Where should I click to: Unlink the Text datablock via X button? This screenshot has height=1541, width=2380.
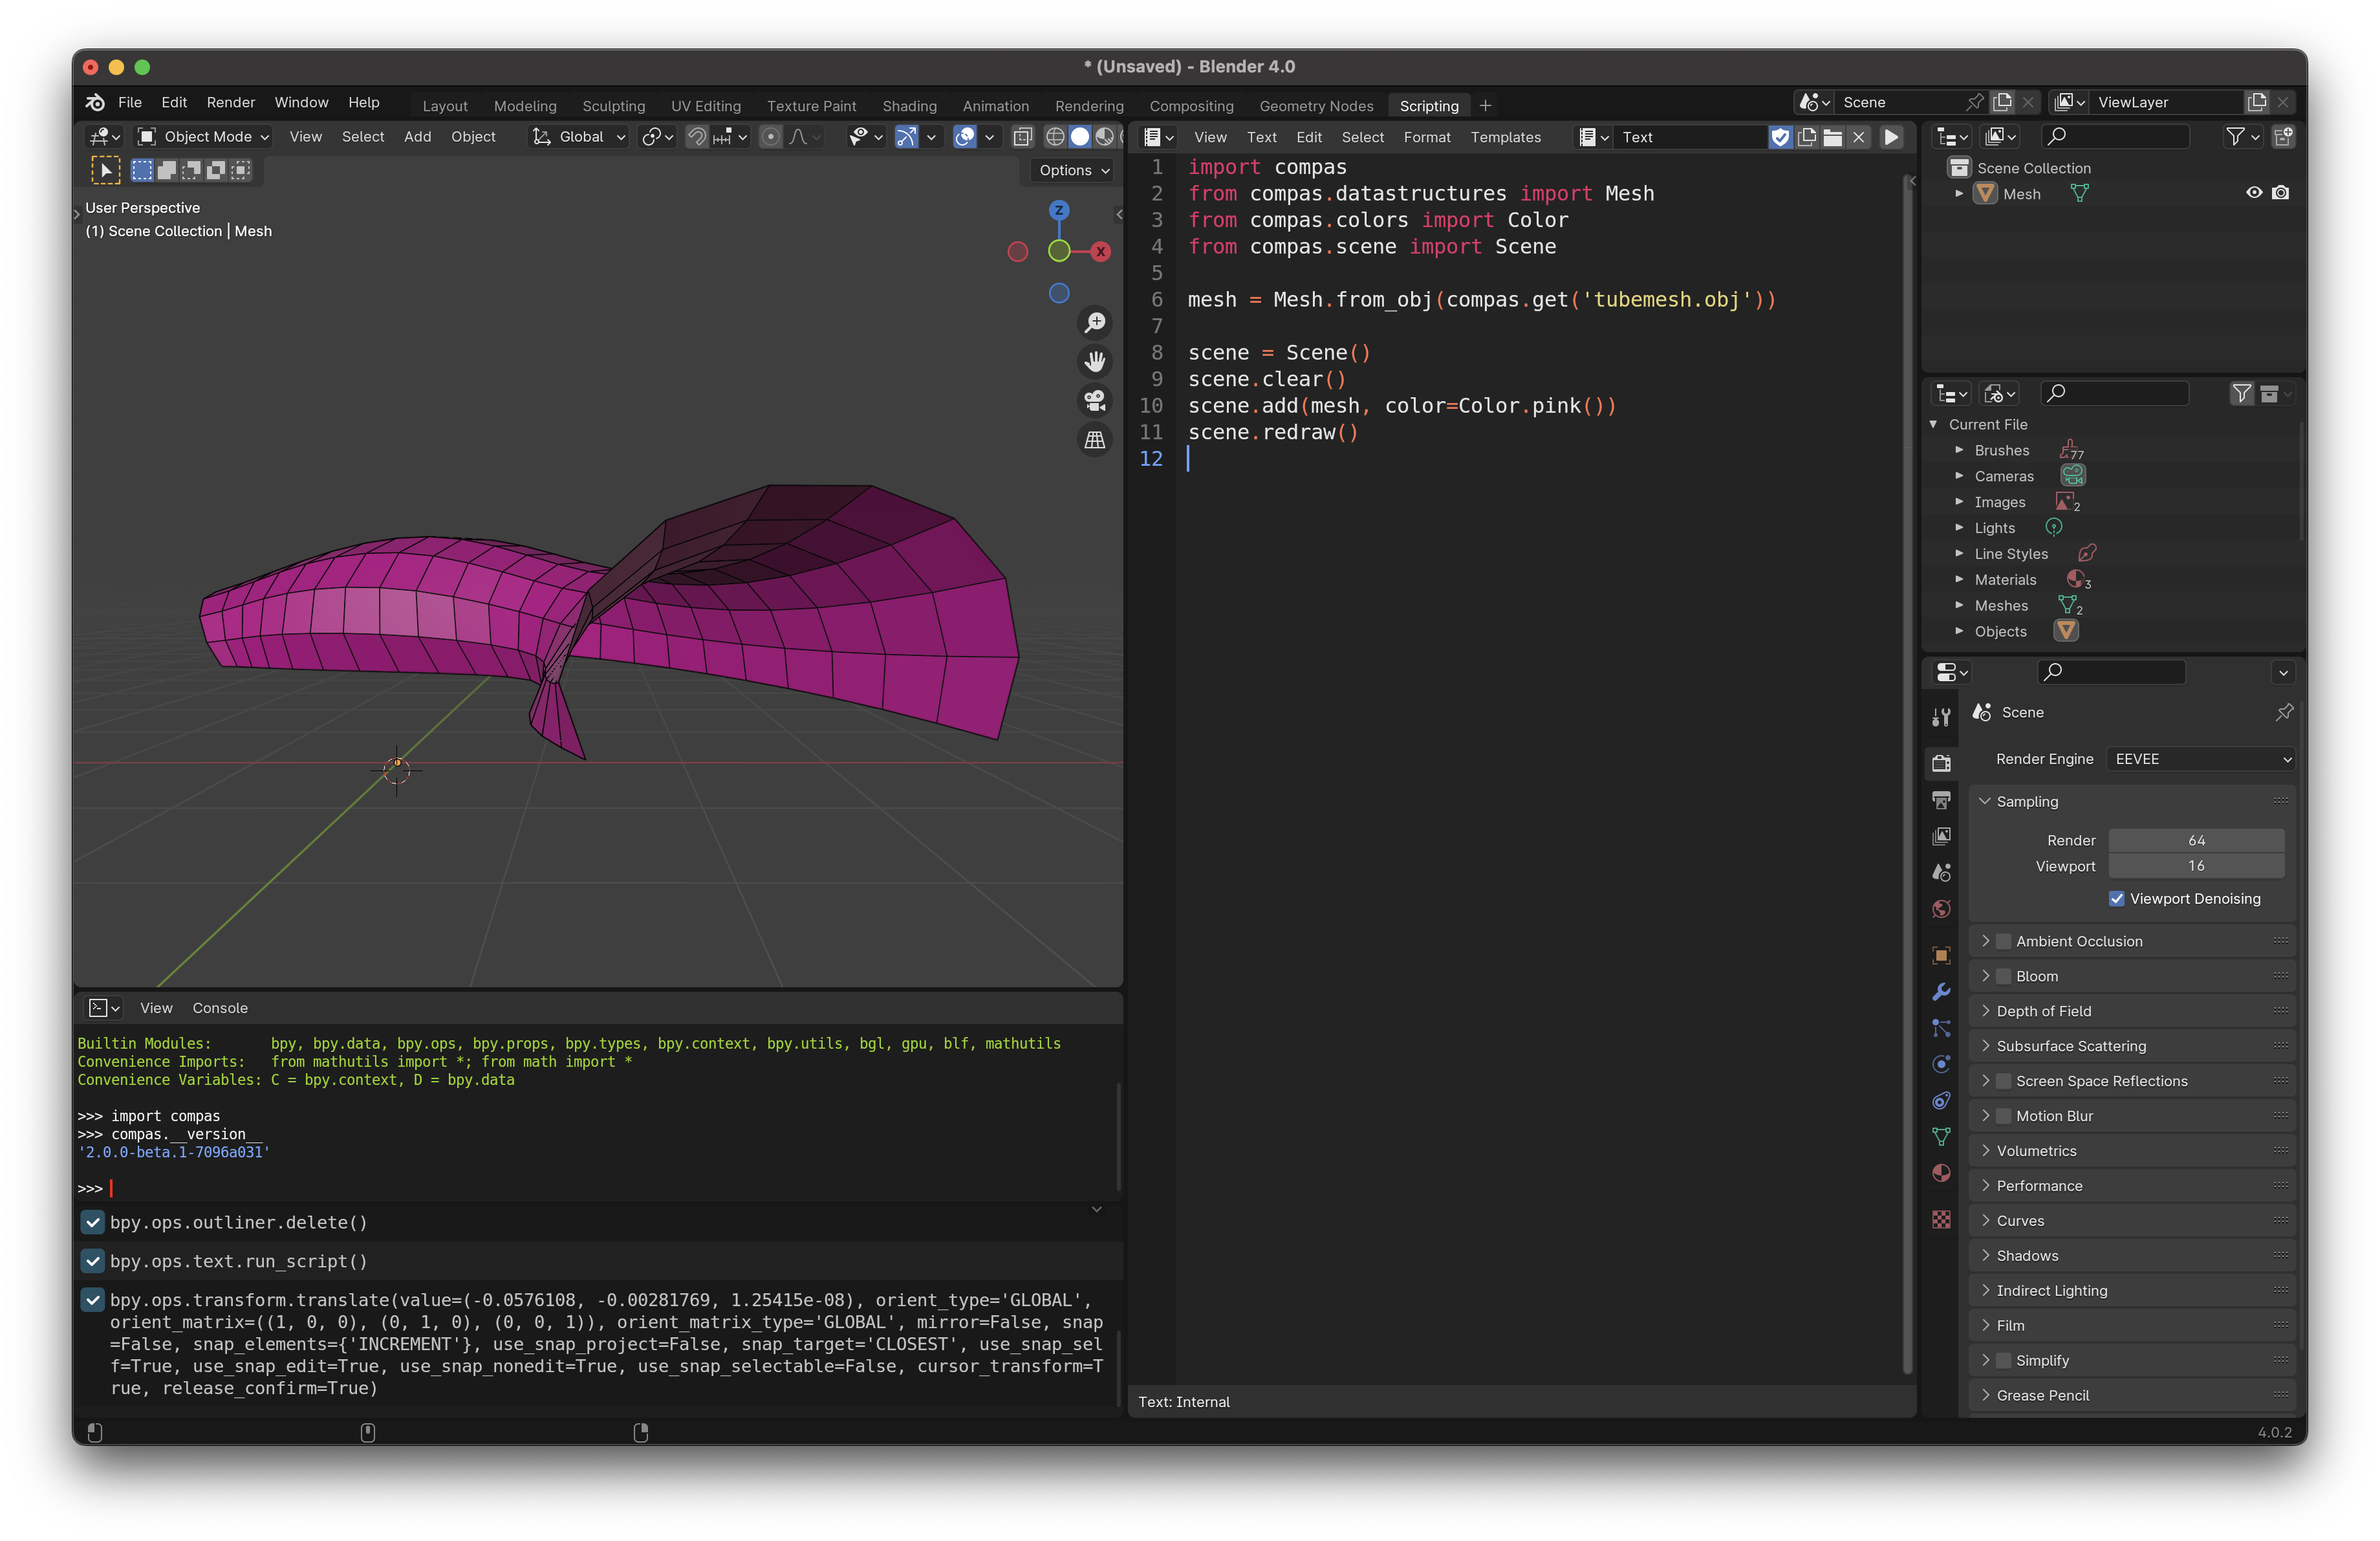pyautogui.click(x=1859, y=137)
